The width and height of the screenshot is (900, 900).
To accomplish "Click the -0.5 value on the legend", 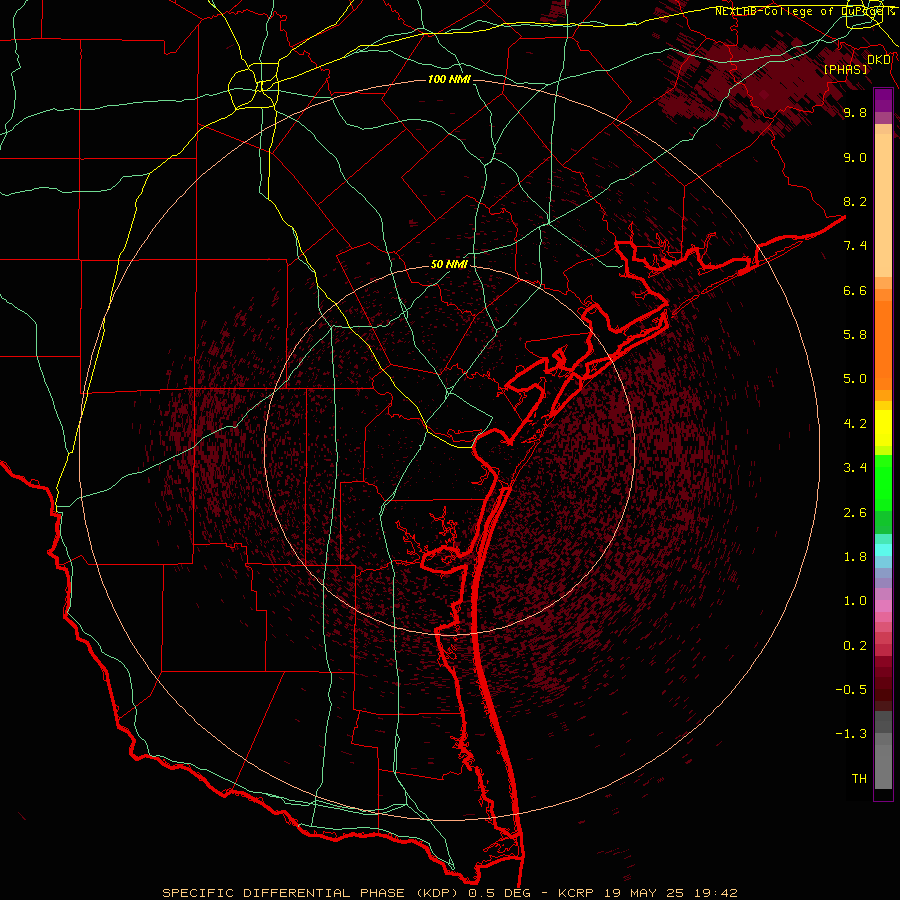I will 851,690.
